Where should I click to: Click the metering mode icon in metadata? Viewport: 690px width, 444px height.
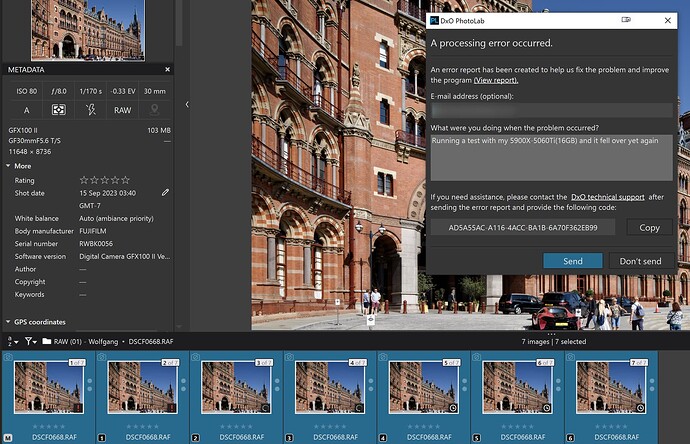pos(59,110)
